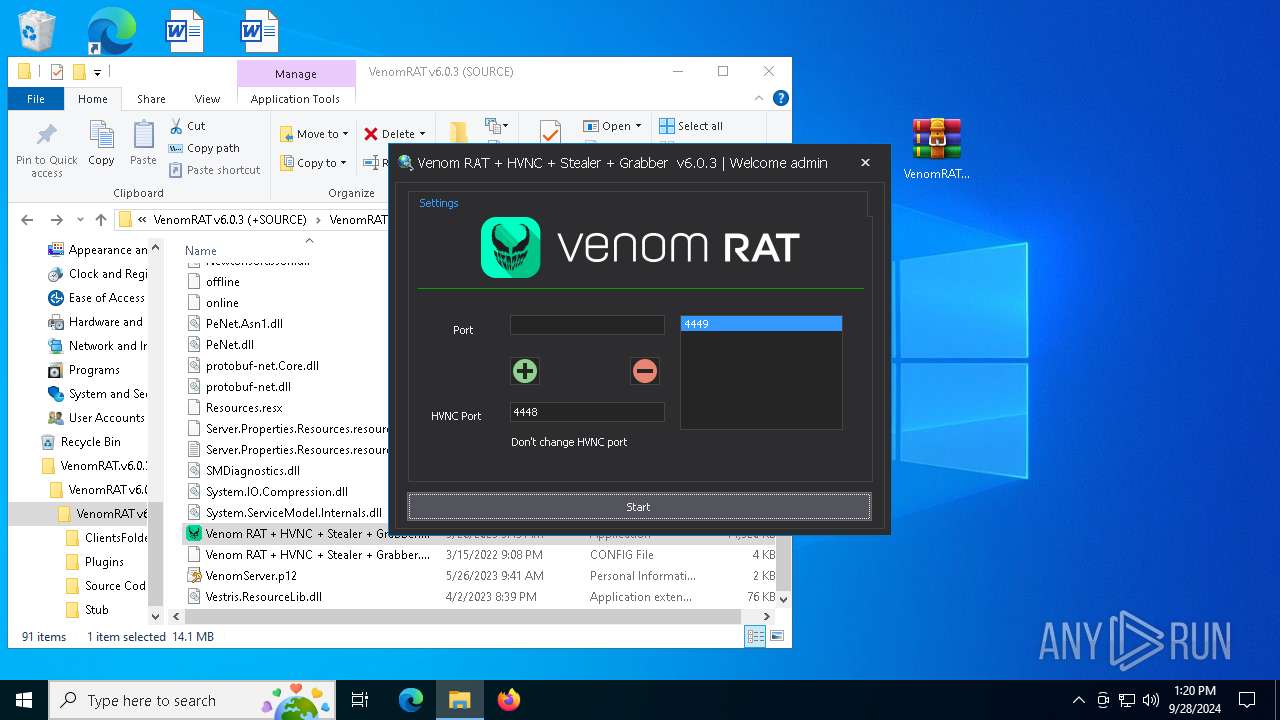Image resolution: width=1280 pixels, height=720 pixels.
Task: Click the Windows Start button
Action: click(24, 700)
